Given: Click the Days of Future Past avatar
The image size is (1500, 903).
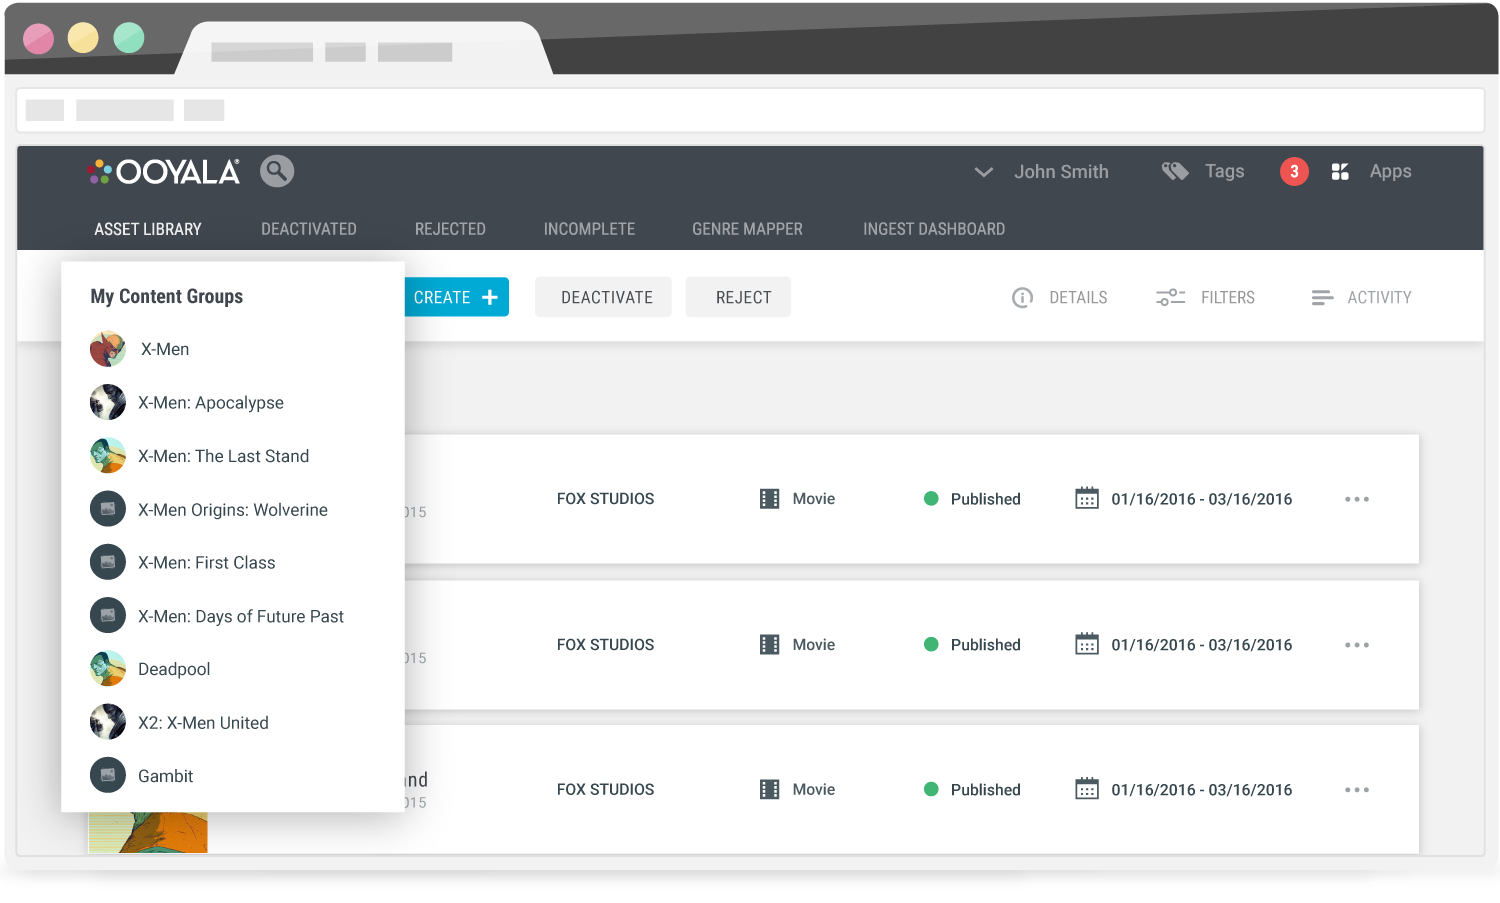Looking at the screenshot, I should point(108,616).
